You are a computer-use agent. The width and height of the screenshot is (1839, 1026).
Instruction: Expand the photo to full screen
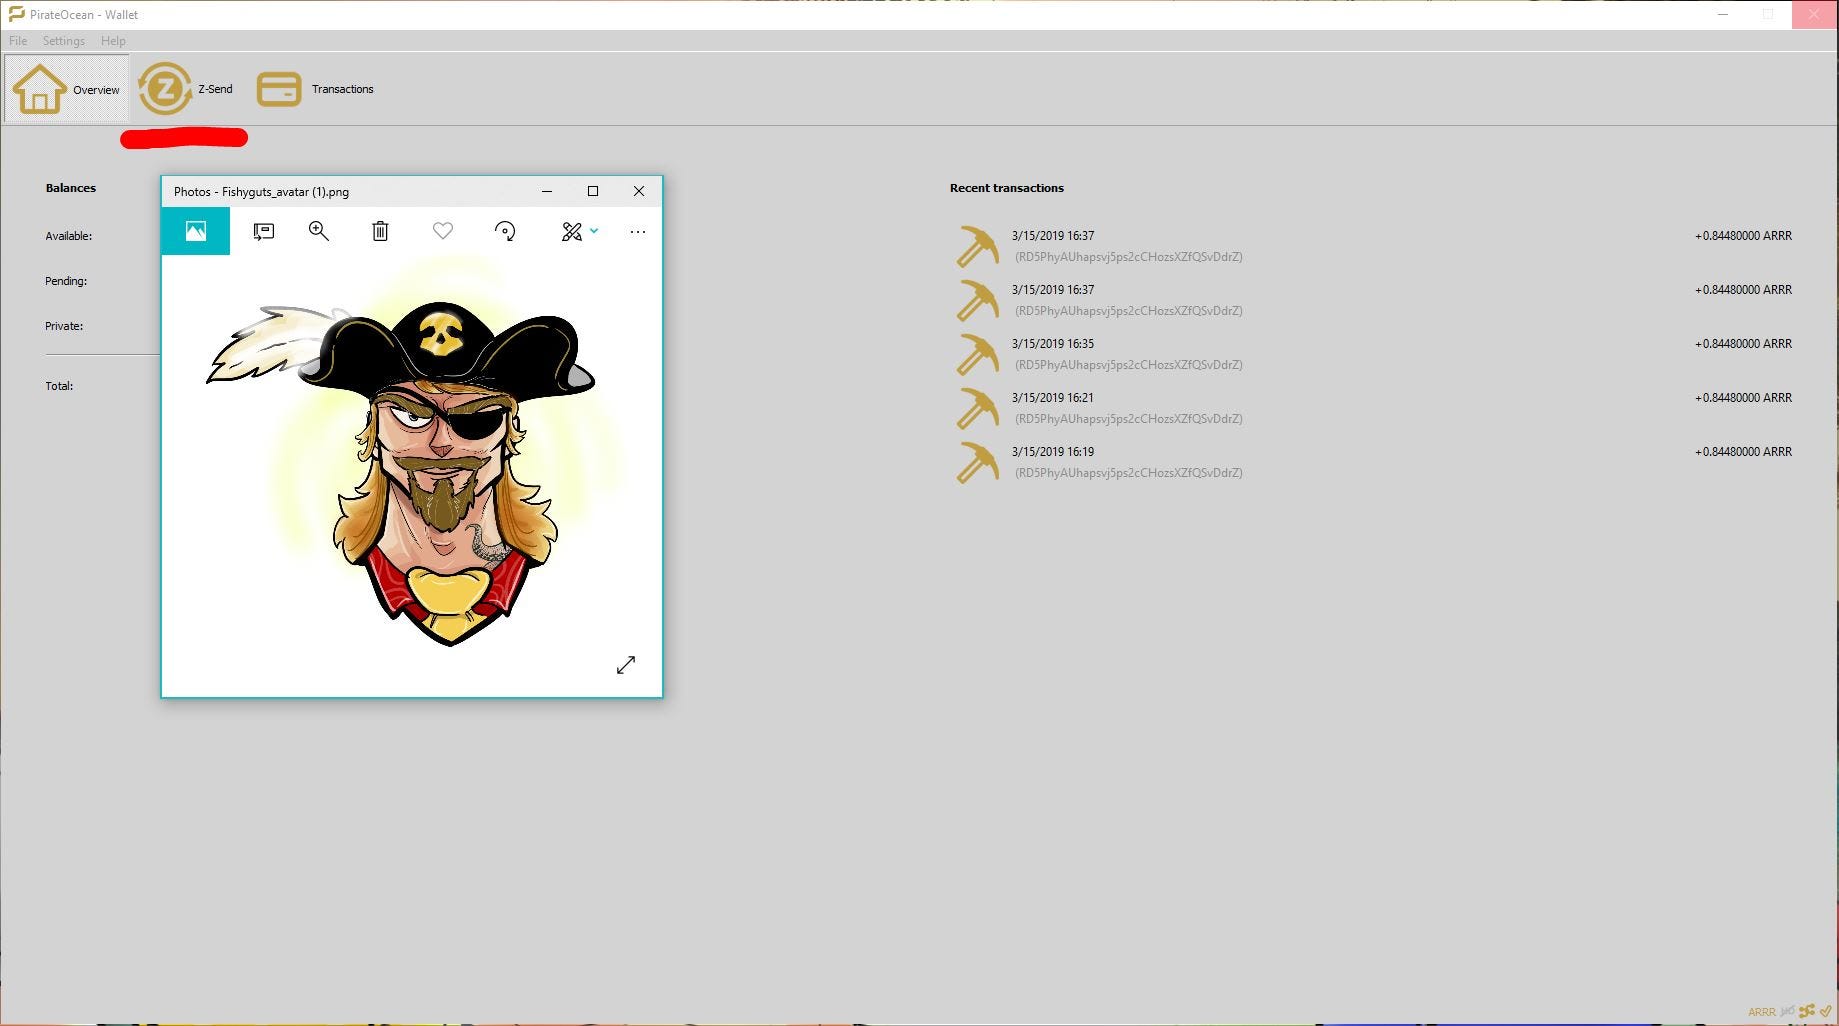pos(626,665)
